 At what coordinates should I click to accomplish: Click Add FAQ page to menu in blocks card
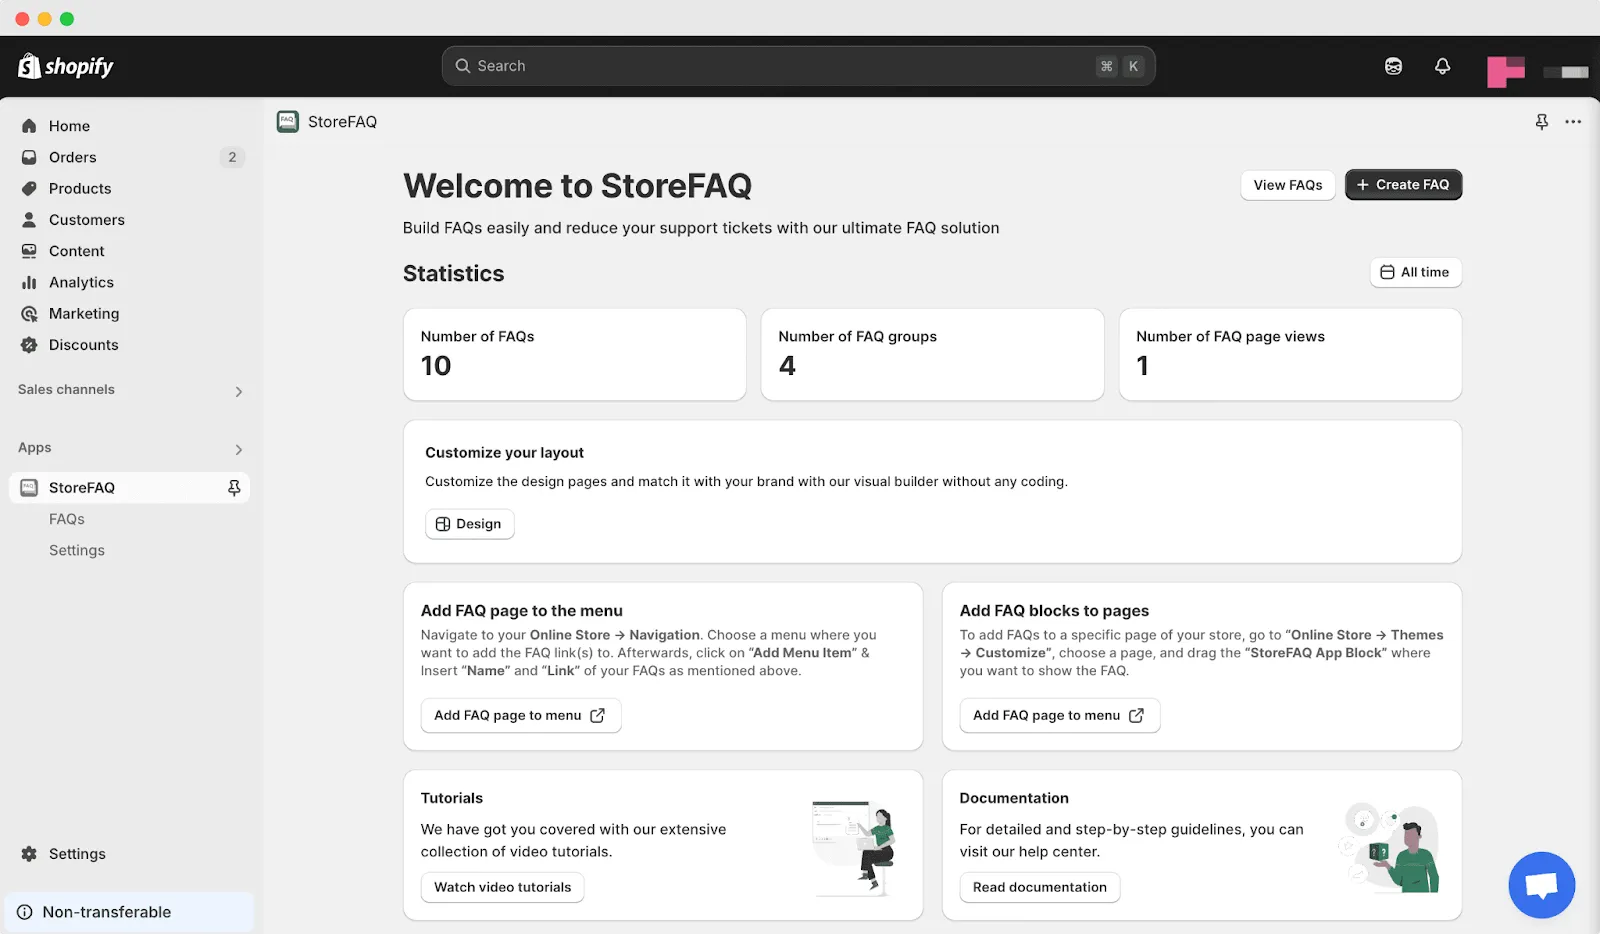coord(1060,715)
